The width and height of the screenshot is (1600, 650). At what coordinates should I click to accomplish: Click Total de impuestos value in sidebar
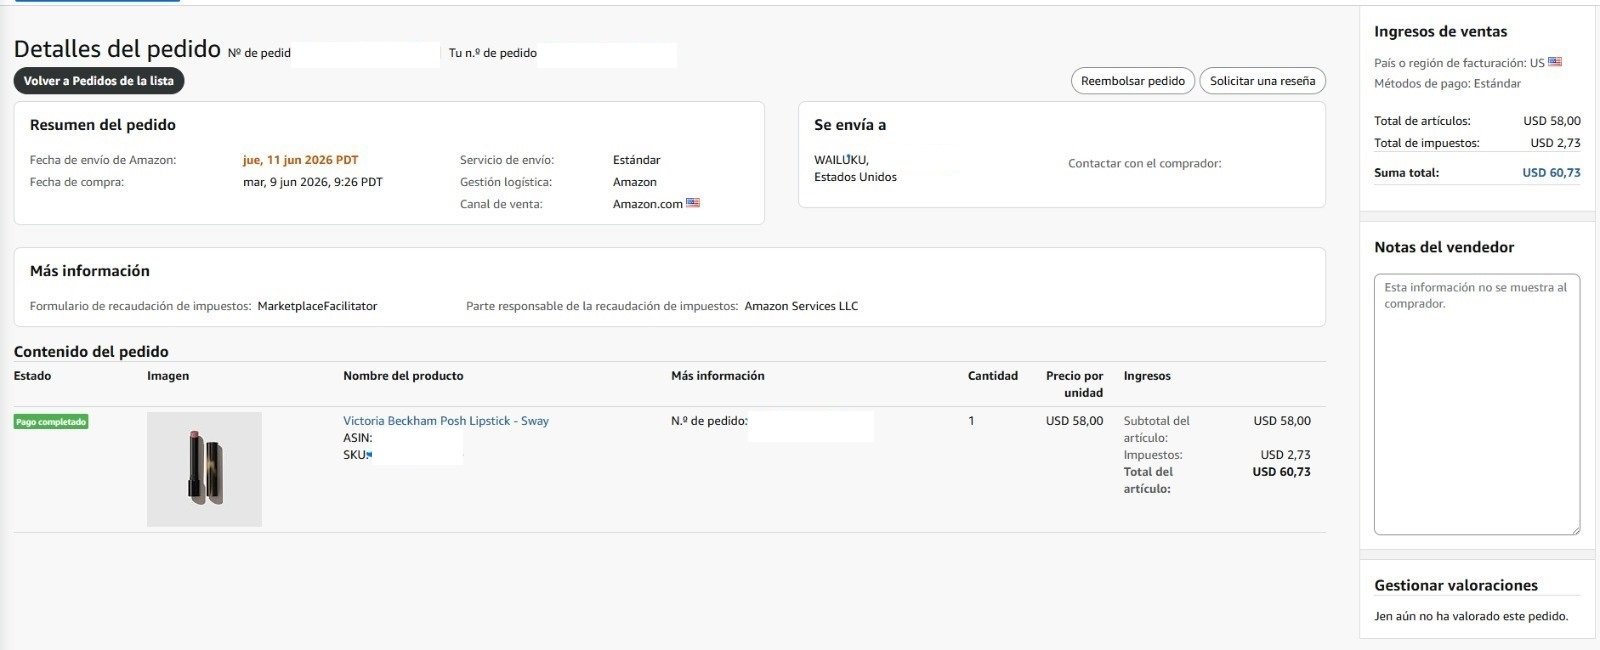1555,143
